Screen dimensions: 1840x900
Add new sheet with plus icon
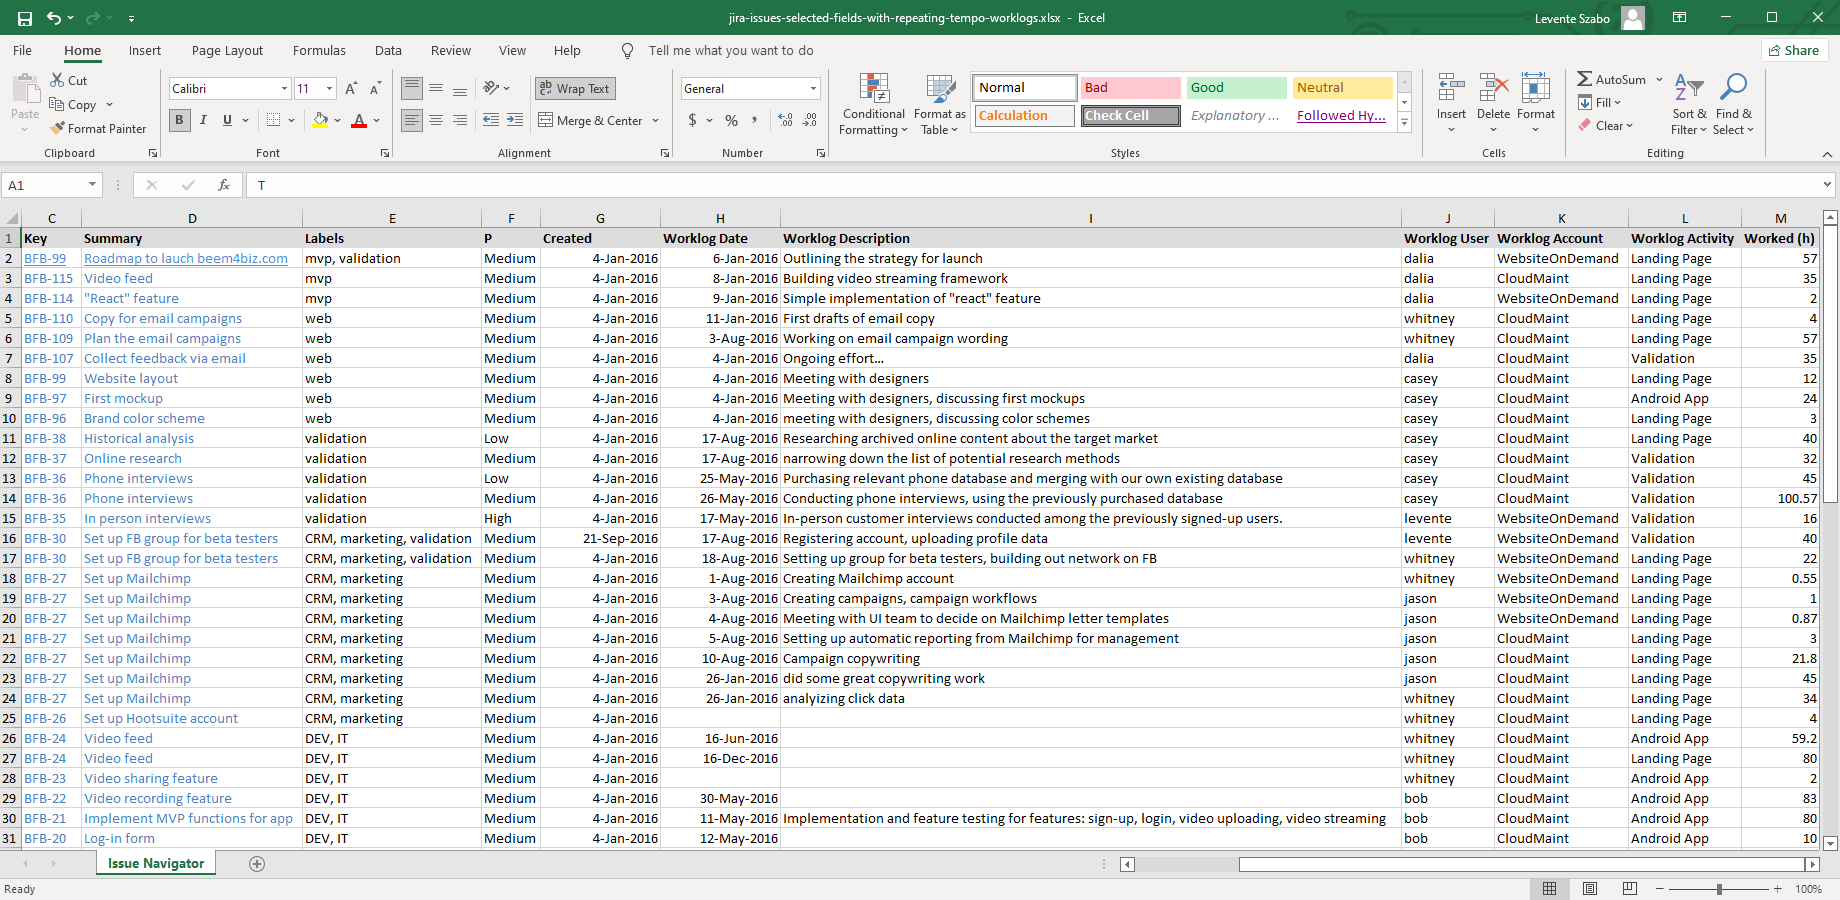pos(257,864)
